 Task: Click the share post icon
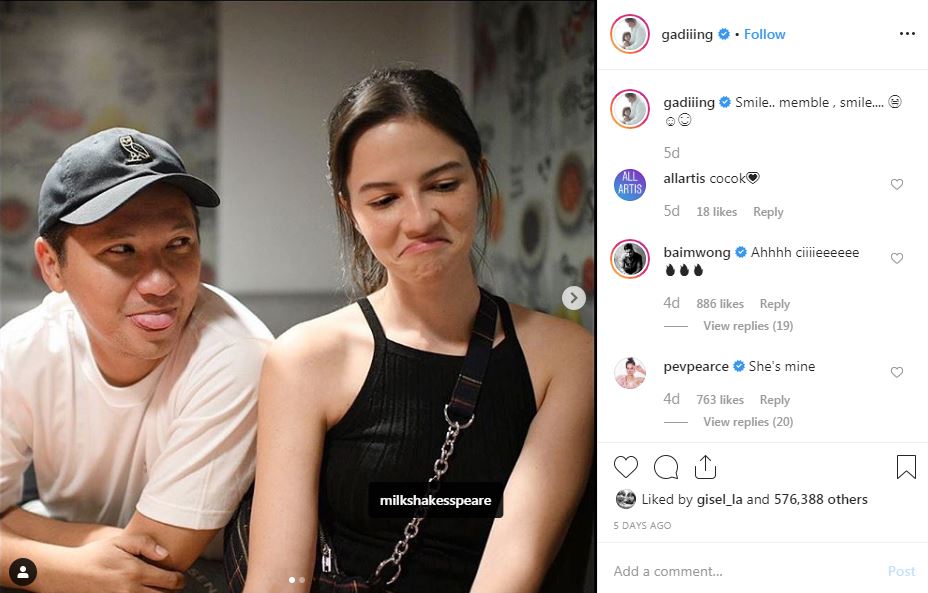[705, 467]
